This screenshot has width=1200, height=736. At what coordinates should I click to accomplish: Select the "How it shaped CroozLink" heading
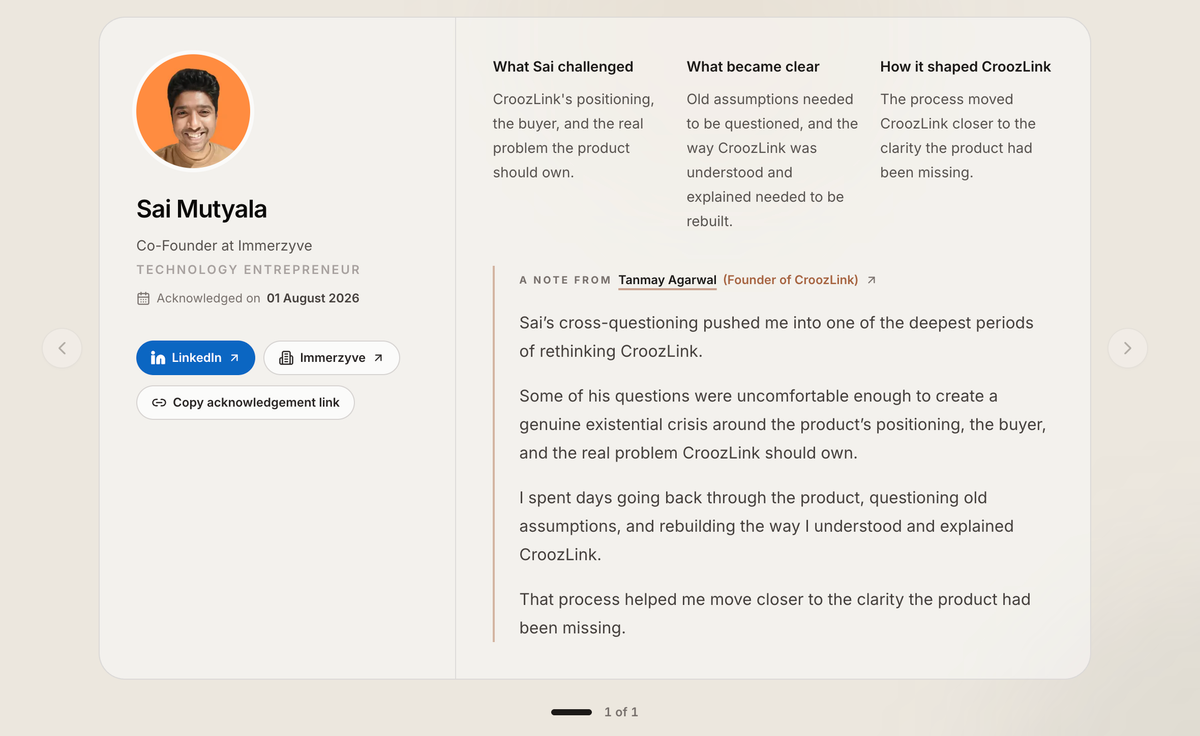[966, 67]
